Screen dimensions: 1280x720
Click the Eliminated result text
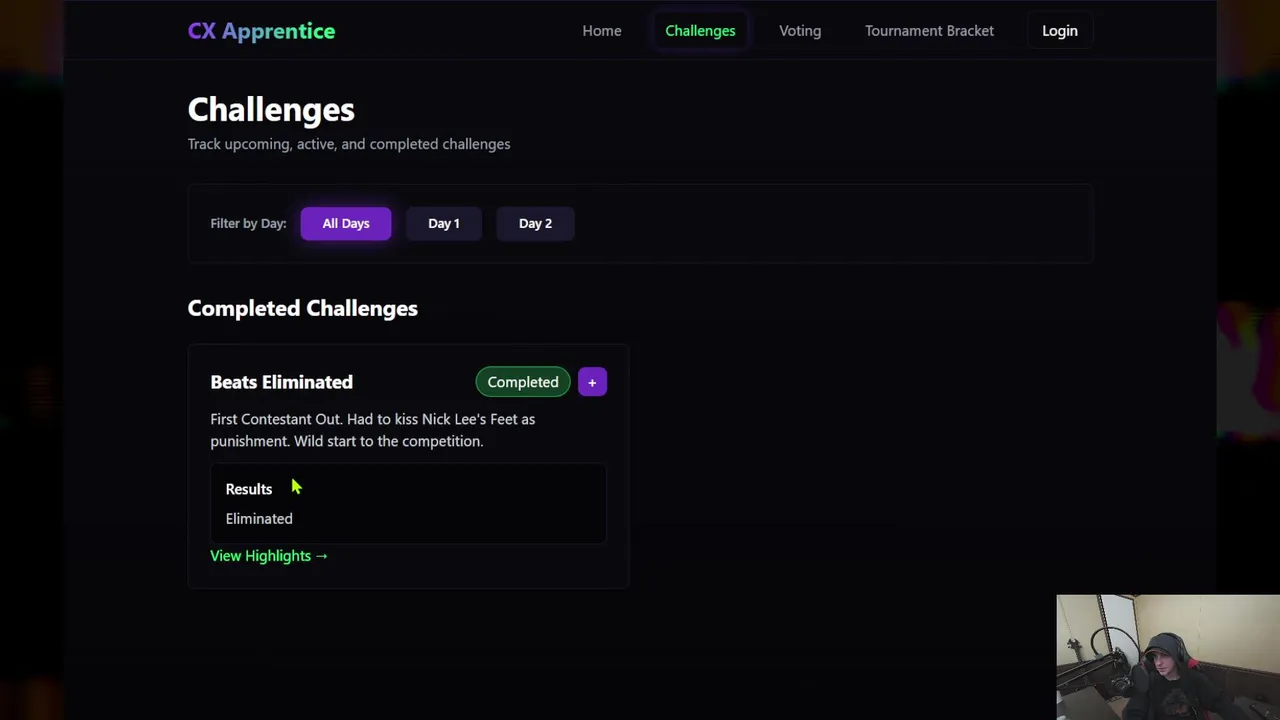pos(259,518)
